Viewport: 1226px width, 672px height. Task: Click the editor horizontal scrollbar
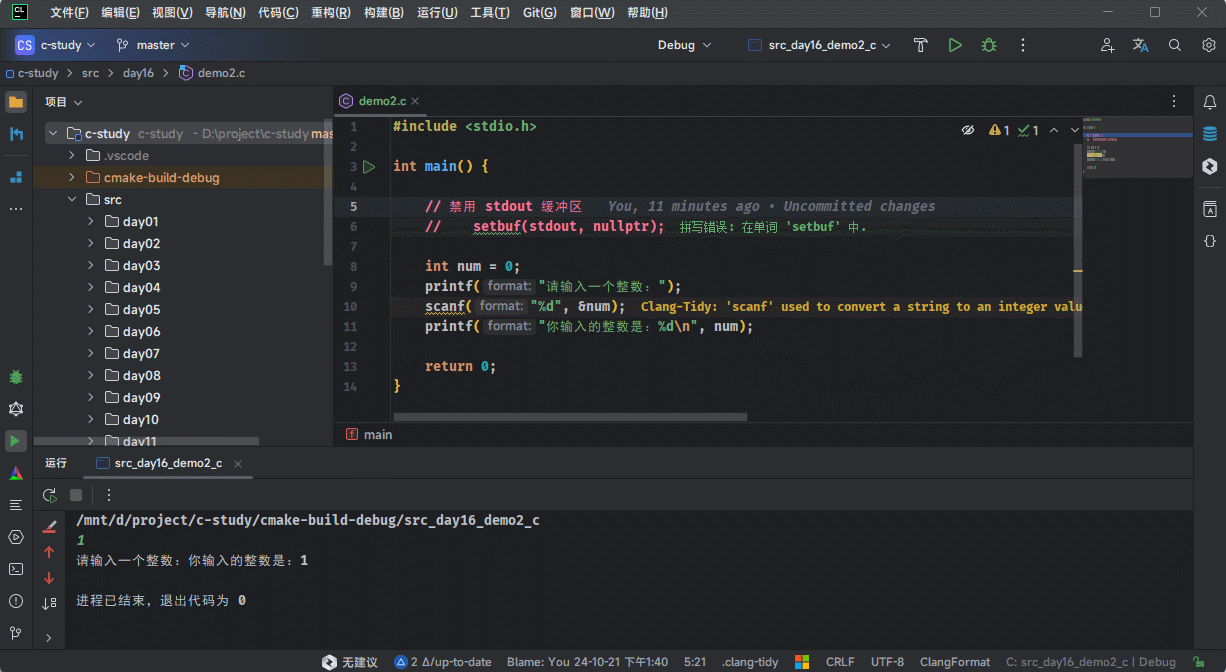click(570, 416)
